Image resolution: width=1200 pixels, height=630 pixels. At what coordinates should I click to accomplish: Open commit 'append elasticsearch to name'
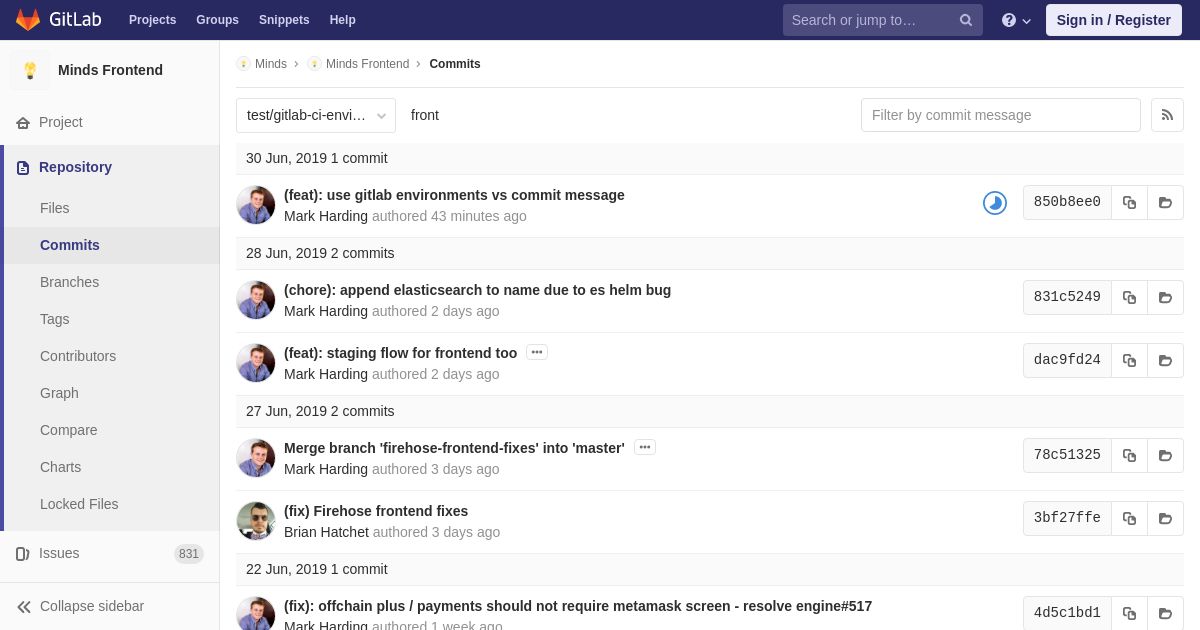coord(477,290)
